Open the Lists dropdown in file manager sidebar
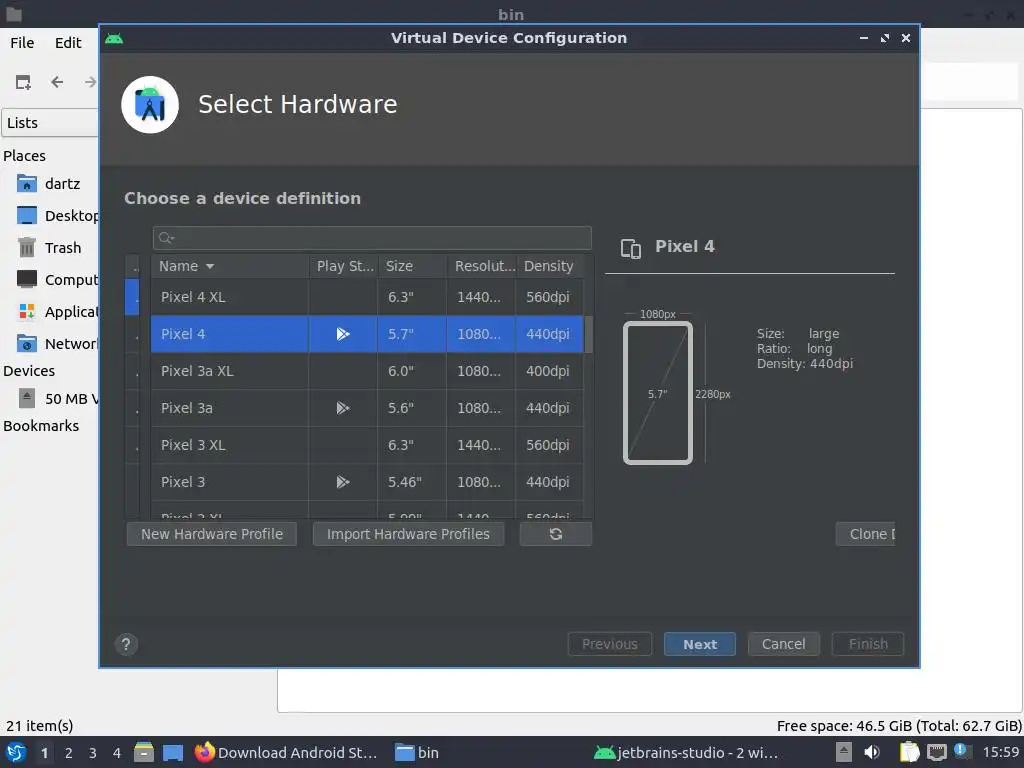This screenshot has width=1024, height=768. (50, 123)
